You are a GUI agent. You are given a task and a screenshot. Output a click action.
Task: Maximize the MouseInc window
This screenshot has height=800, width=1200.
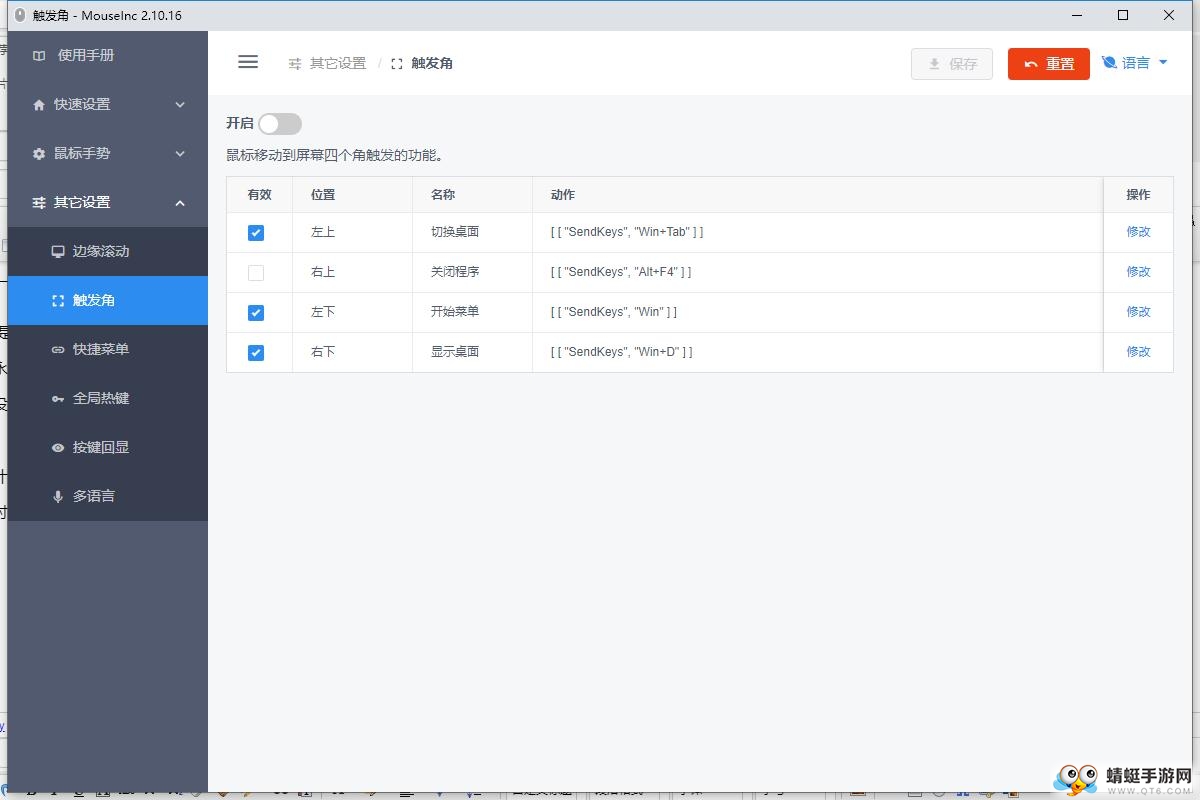coord(1123,15)
